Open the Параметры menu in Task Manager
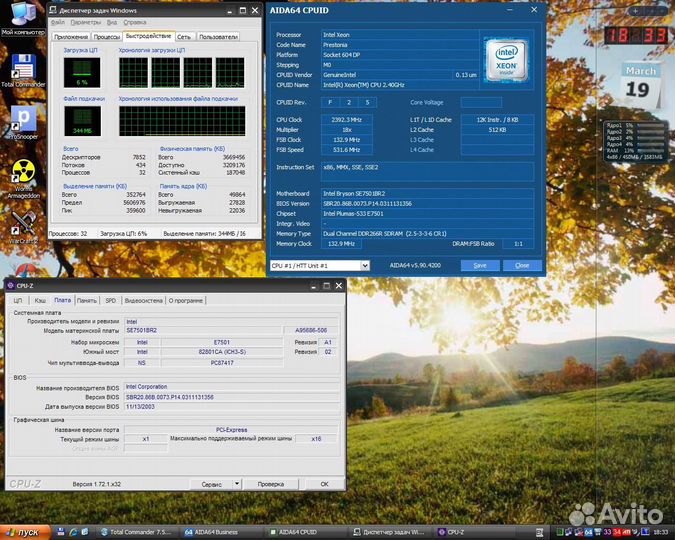Image resolution: width=675 pixels, height=540 pixels. 86,22
